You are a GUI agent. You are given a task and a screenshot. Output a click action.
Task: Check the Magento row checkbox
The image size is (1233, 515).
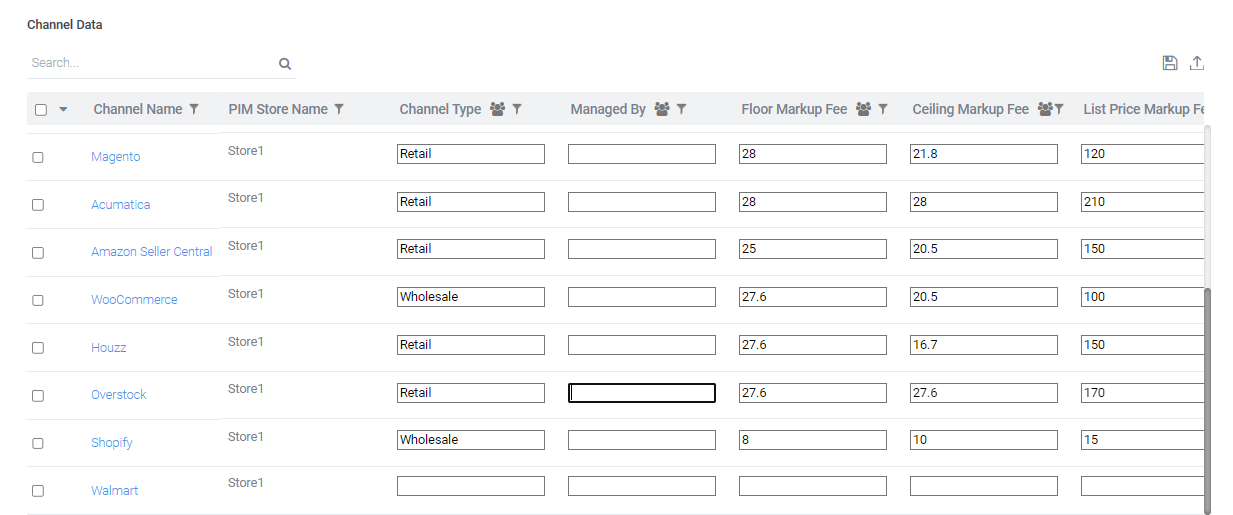point(38,157)
